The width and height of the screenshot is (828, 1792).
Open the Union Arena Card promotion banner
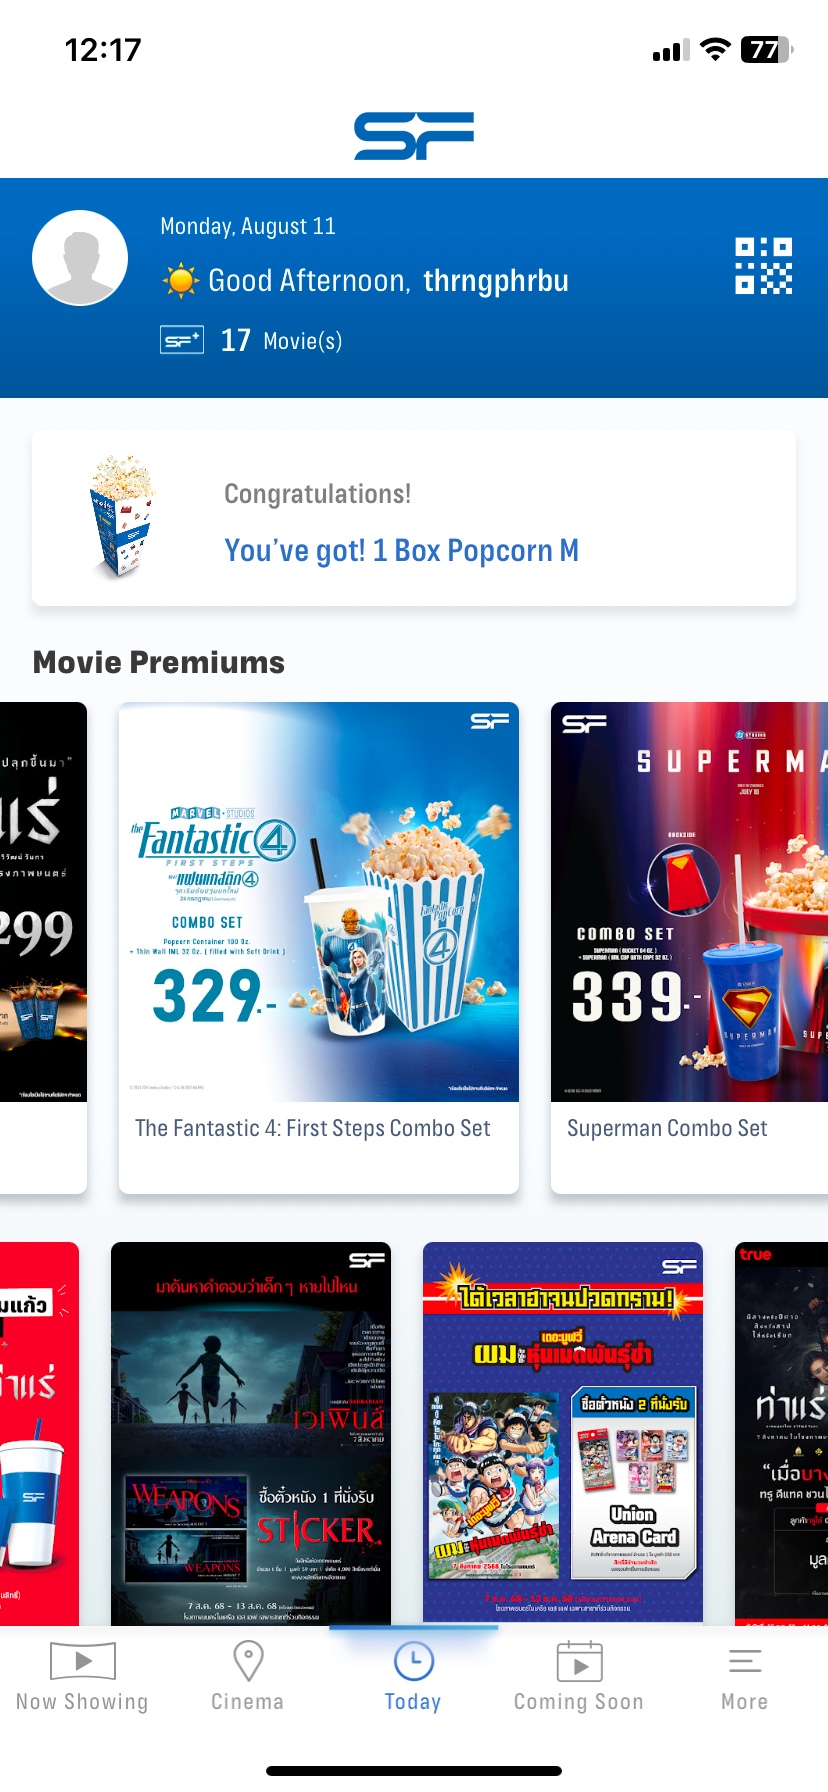pos(563,1434)
